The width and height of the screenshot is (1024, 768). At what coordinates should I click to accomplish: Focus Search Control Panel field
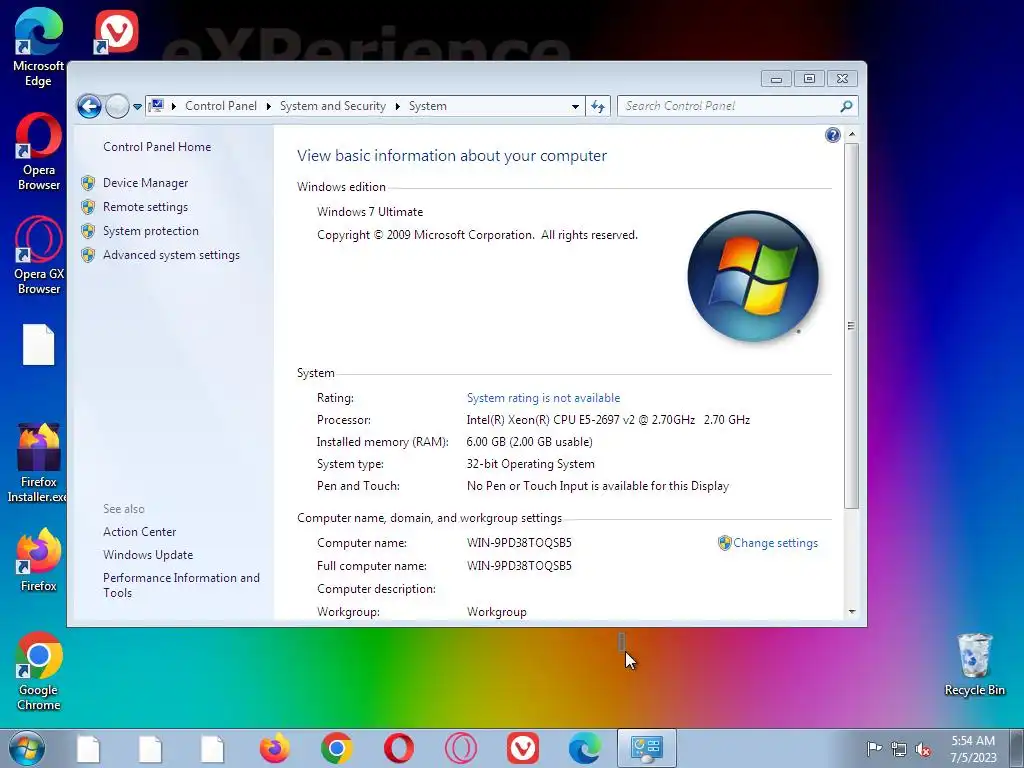728,106
